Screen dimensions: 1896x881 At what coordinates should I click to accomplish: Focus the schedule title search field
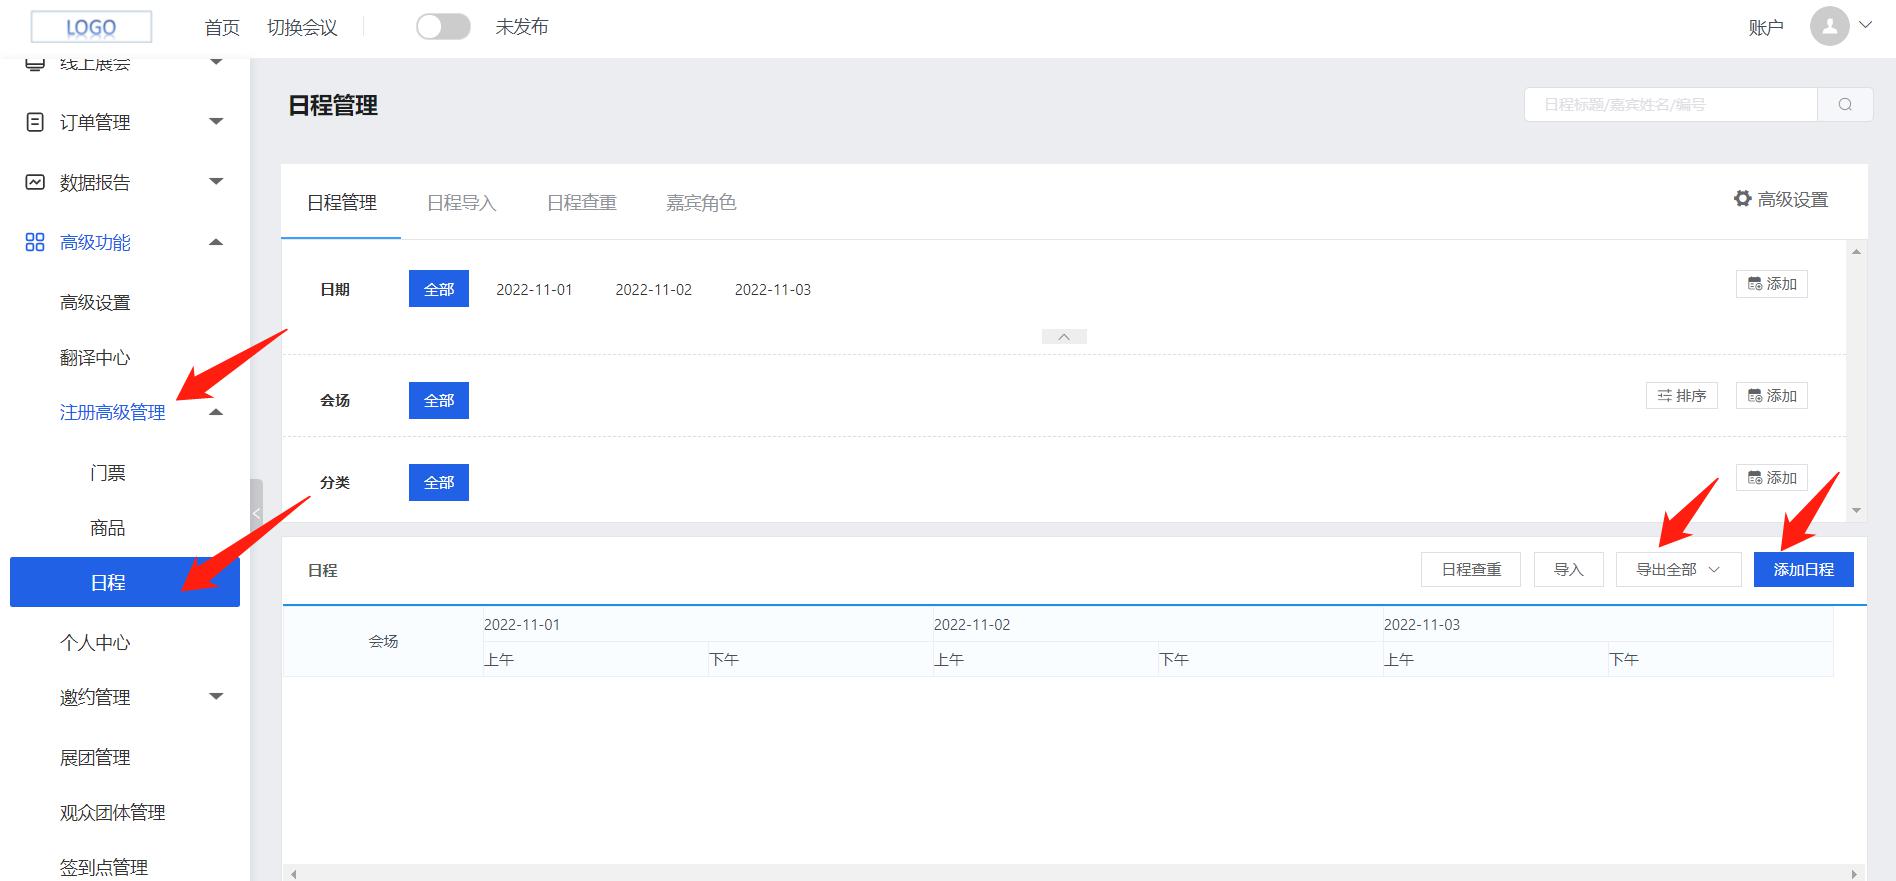1670,104
